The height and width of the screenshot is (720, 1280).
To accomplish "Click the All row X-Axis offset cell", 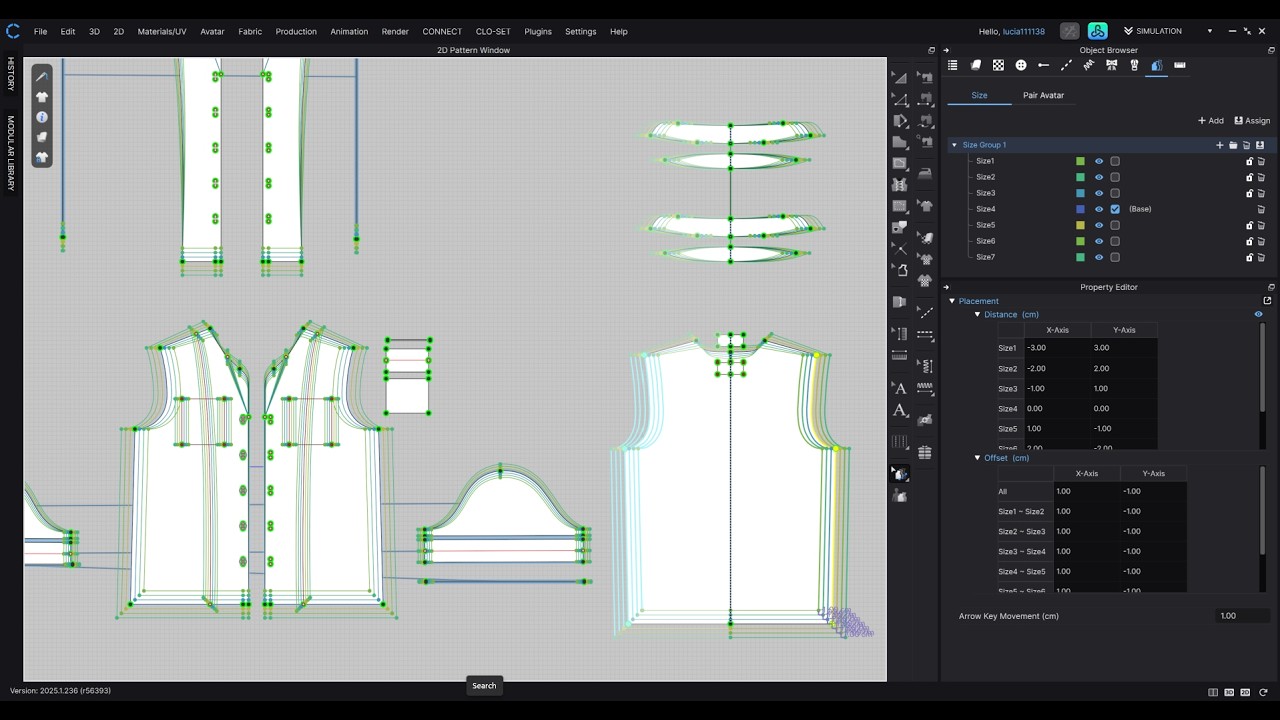I will [1086, 491].
